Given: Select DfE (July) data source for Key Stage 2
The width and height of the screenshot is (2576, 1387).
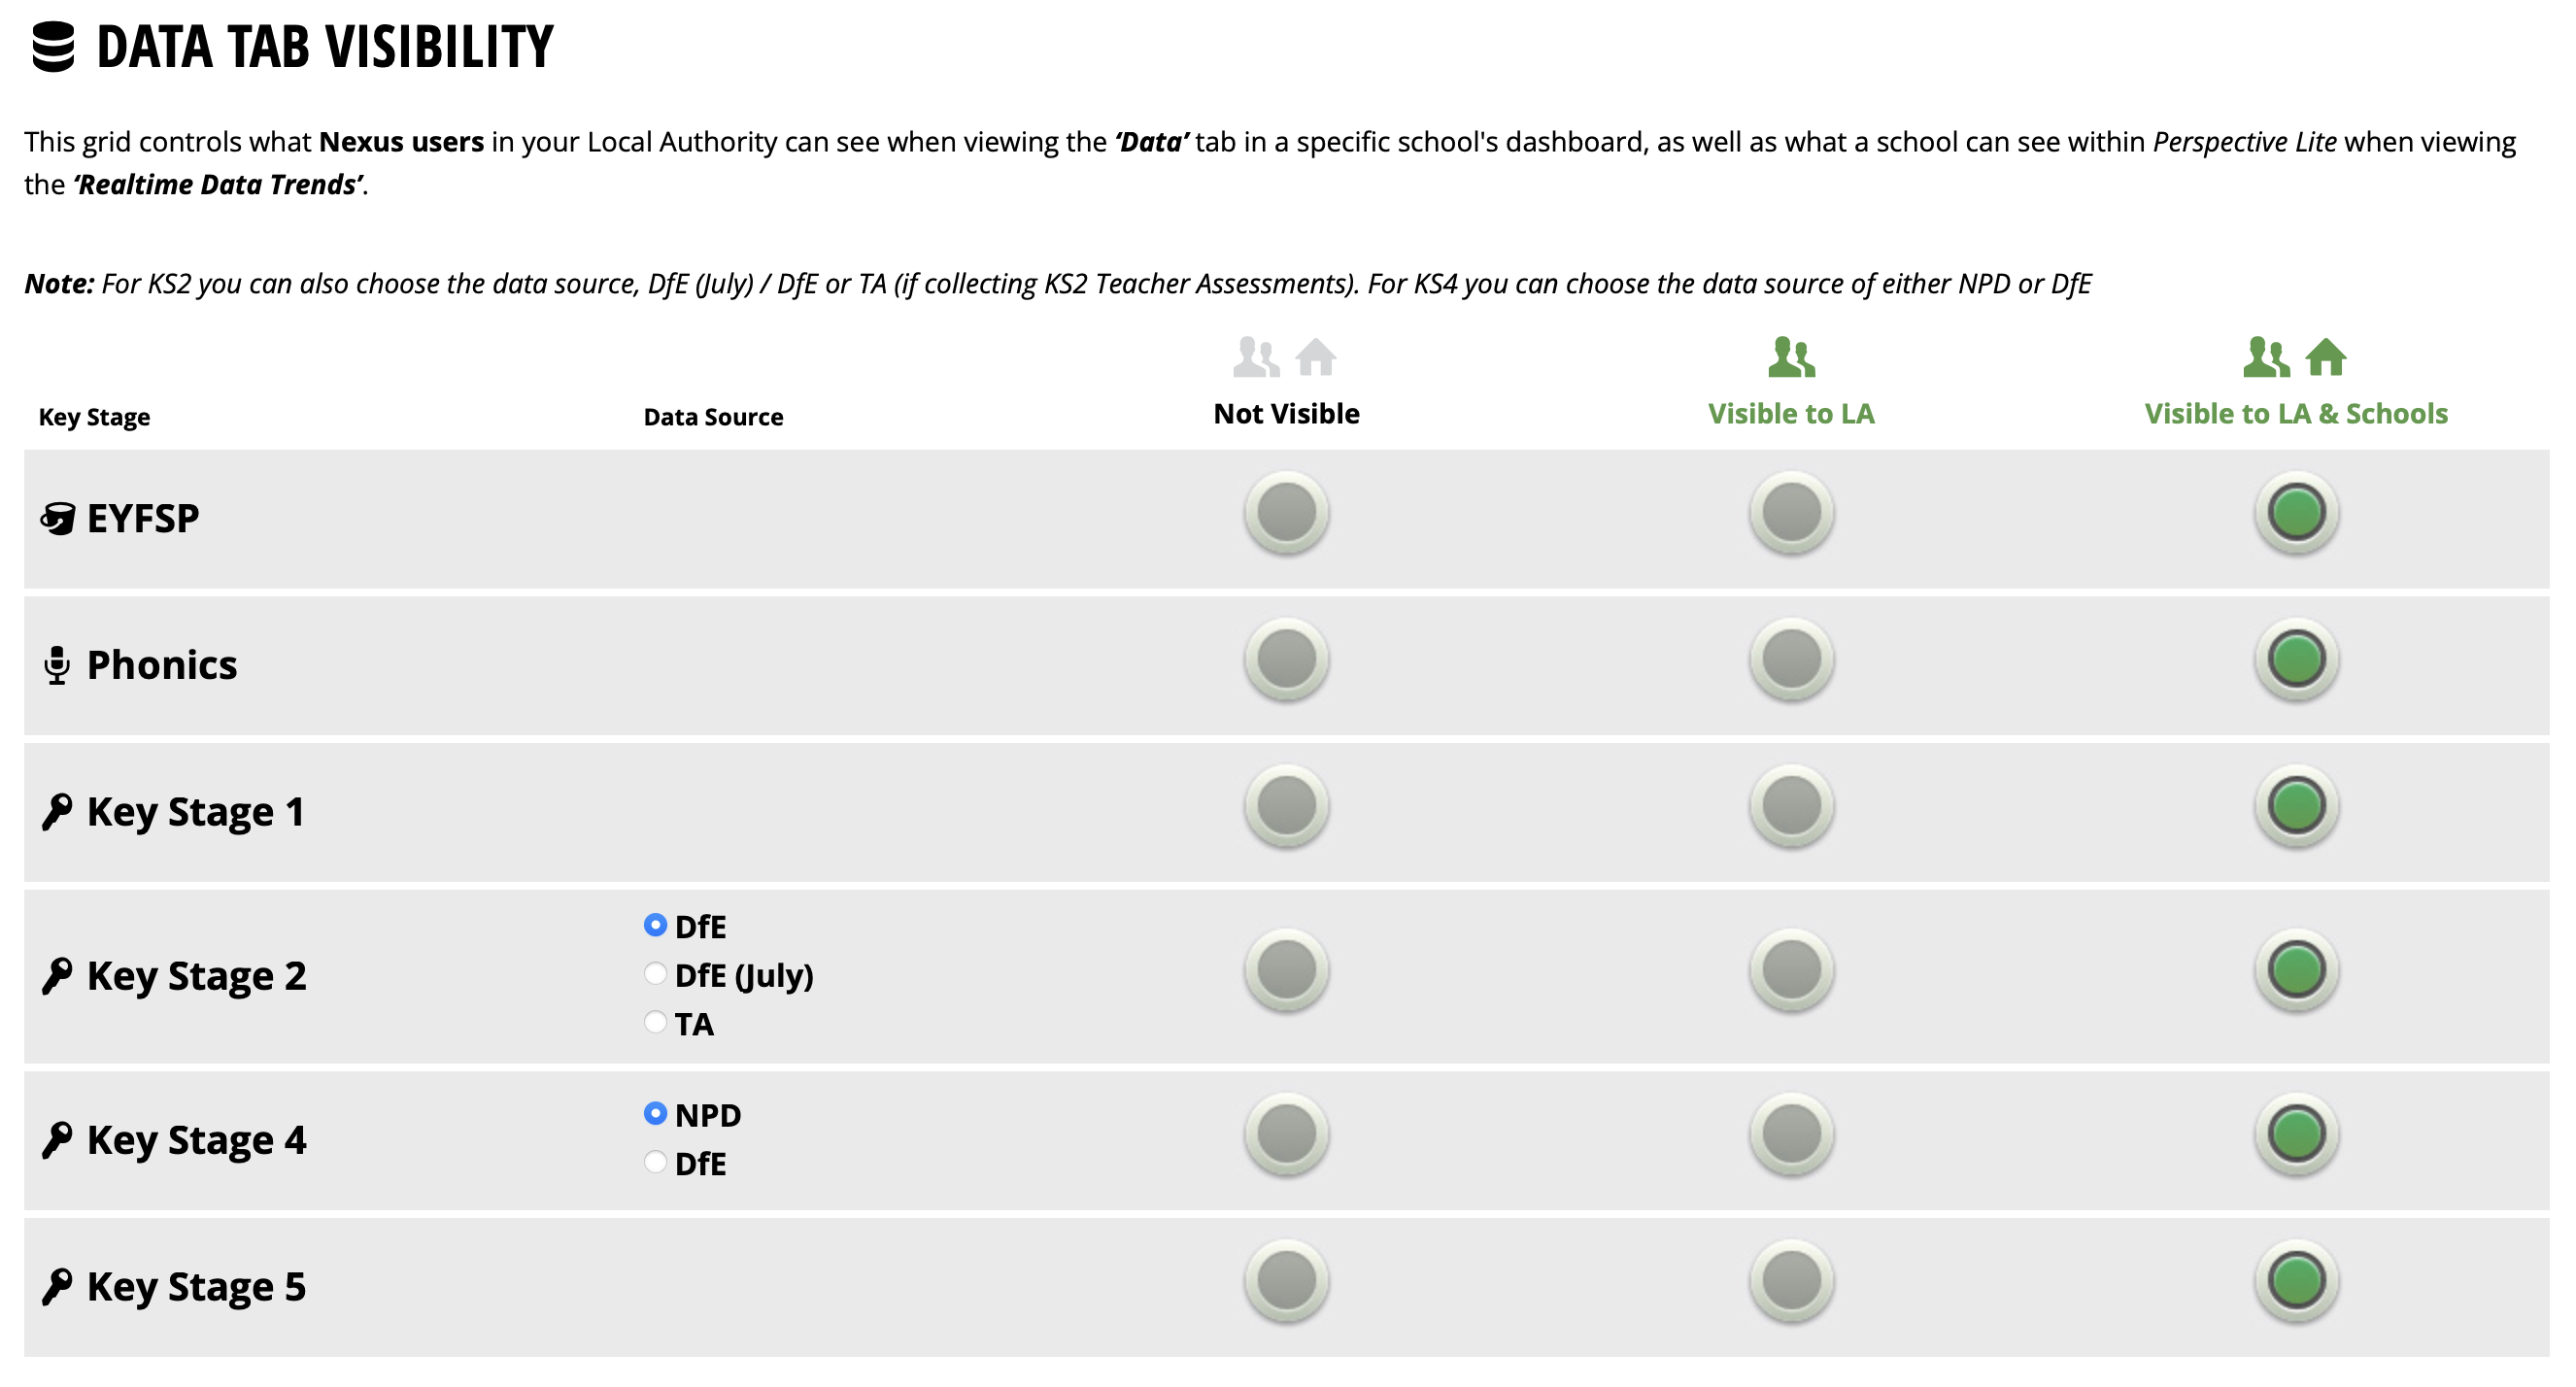Looking at the screenshot, I should (x=655, y=973).
